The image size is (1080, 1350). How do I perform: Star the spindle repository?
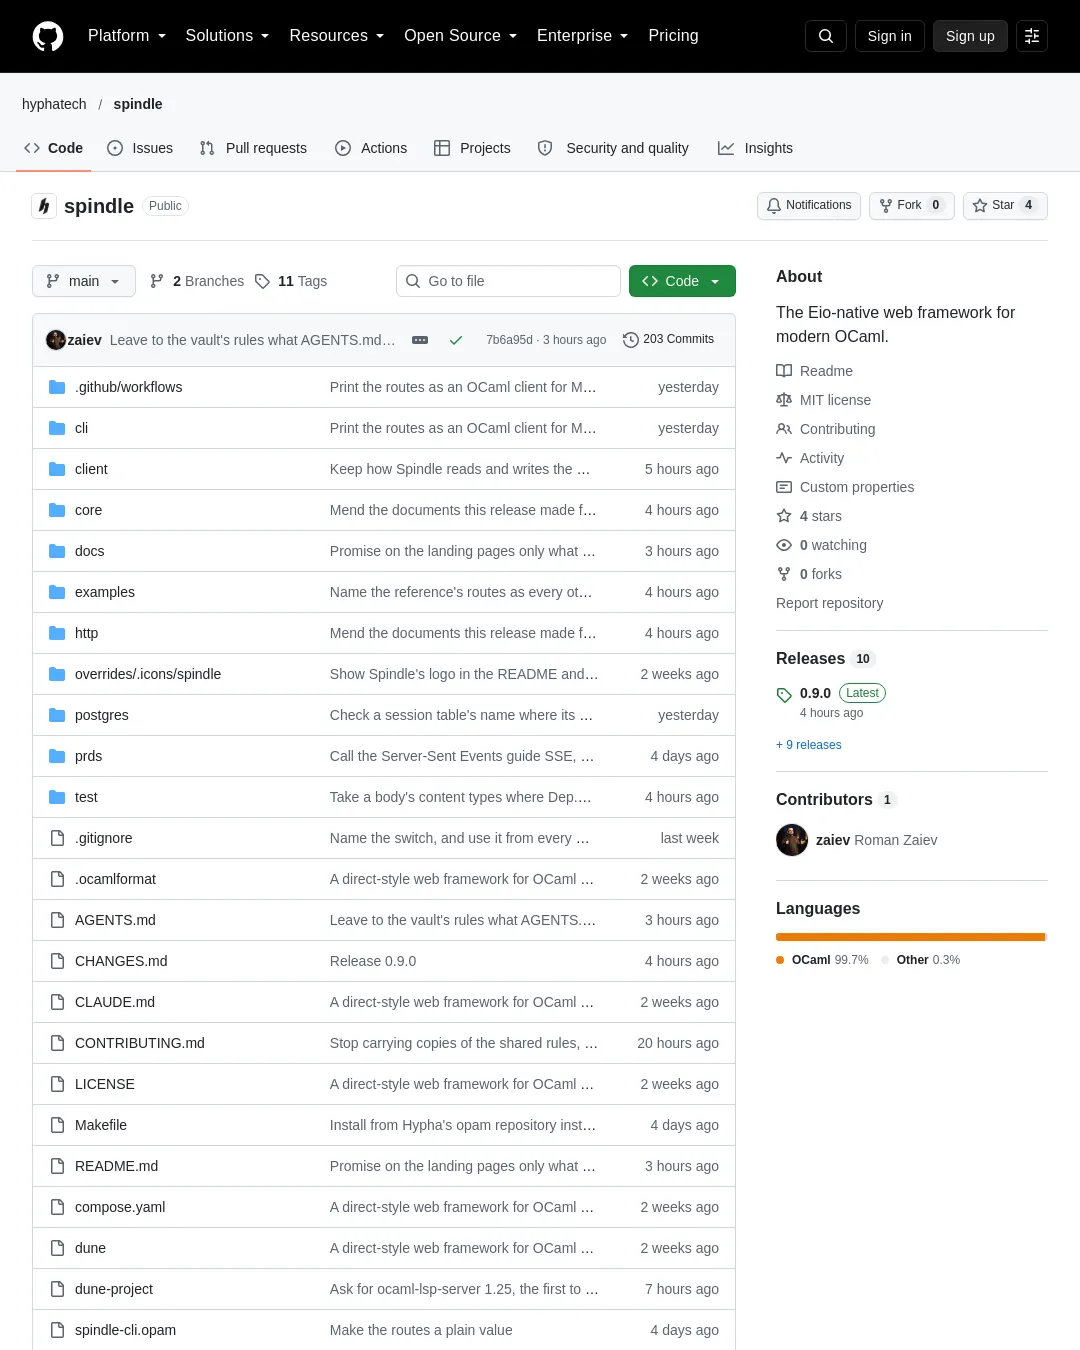[1005, 205]
